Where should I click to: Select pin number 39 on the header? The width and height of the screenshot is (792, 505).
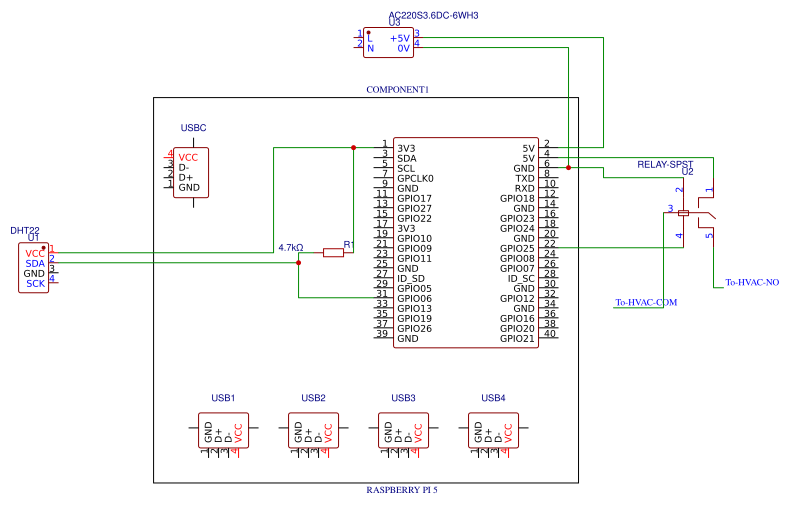pyautogui.click(x=382, y=333)
